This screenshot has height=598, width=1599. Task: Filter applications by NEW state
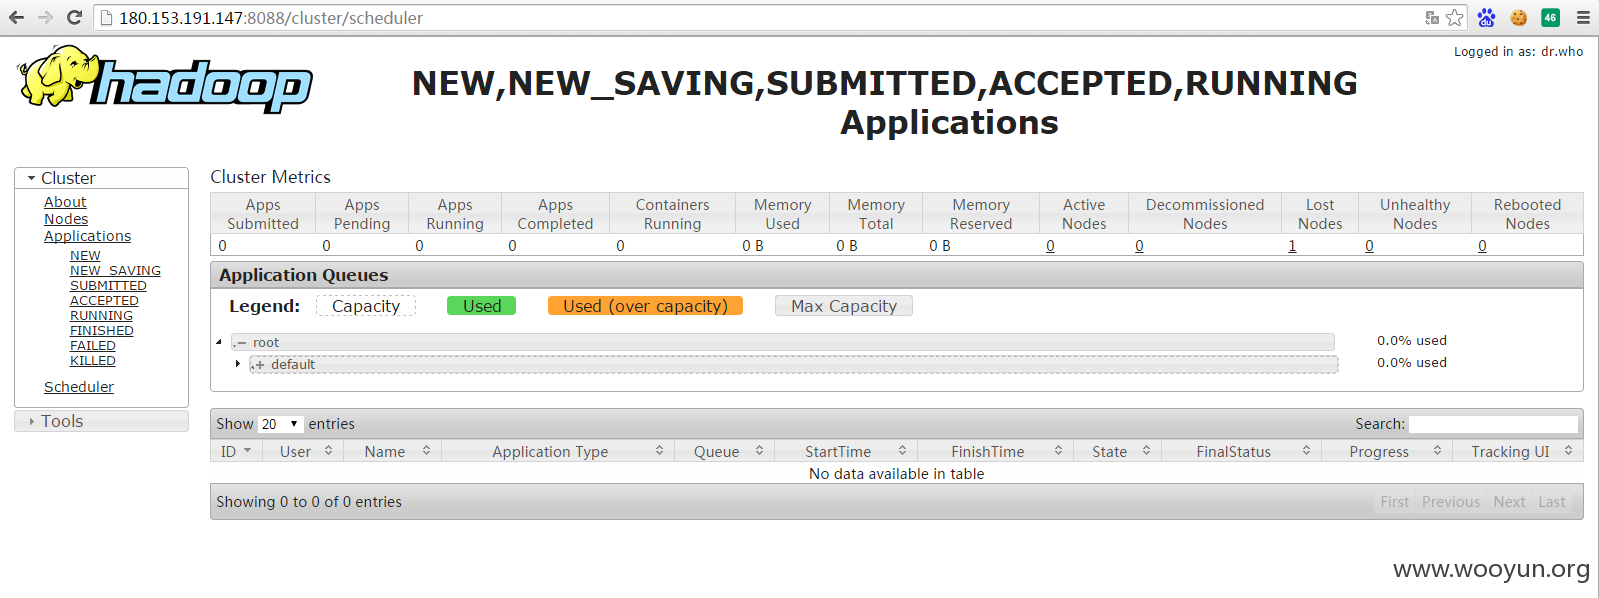[x=85, y=256]
